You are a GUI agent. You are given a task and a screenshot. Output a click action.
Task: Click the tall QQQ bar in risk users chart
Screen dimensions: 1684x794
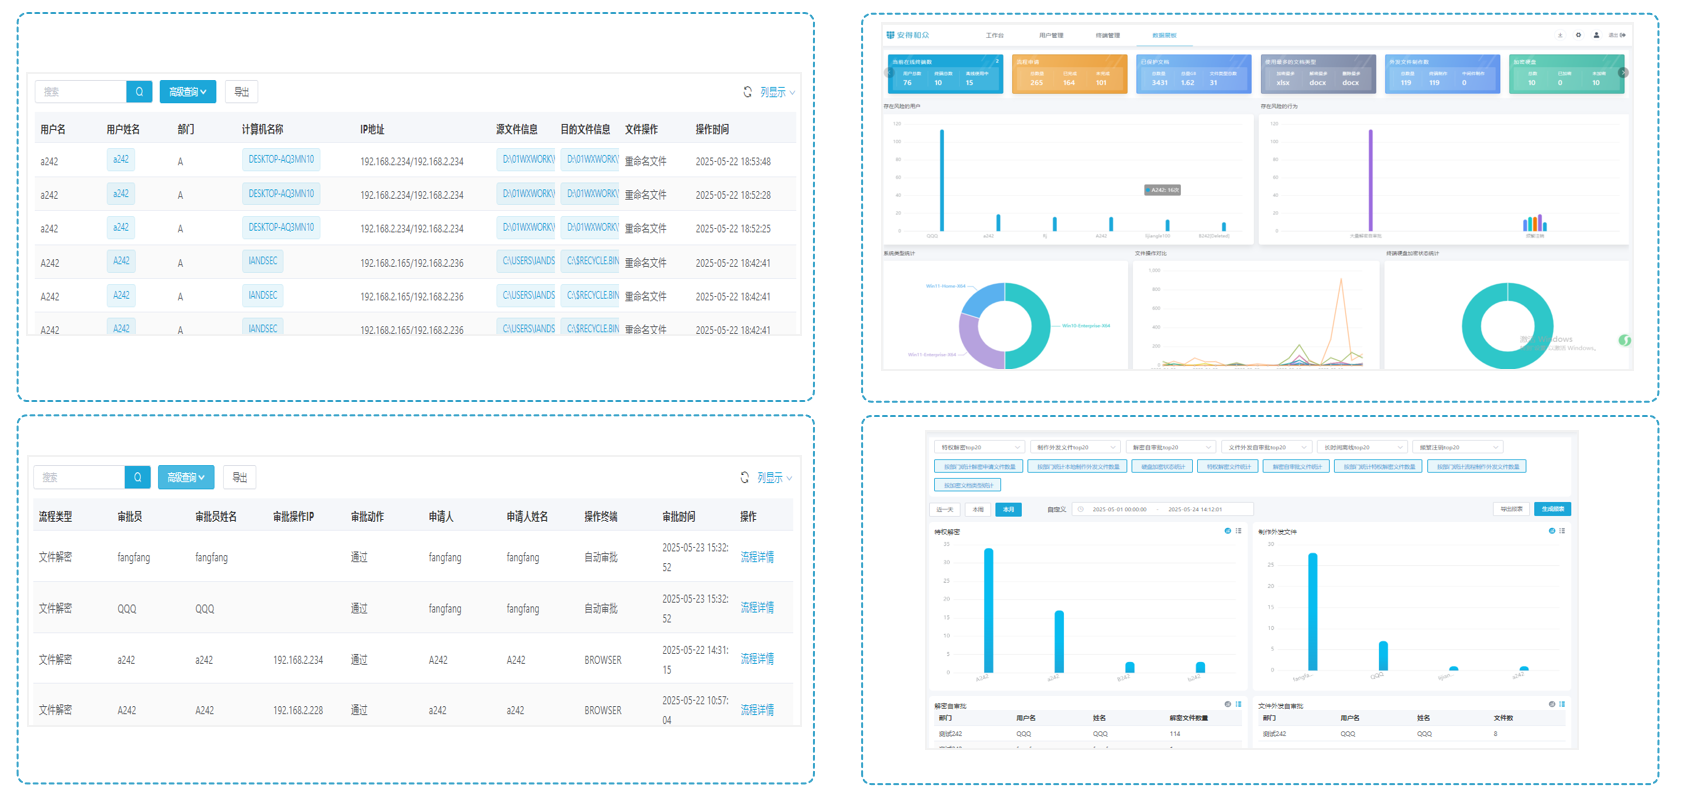coord(941,180)
